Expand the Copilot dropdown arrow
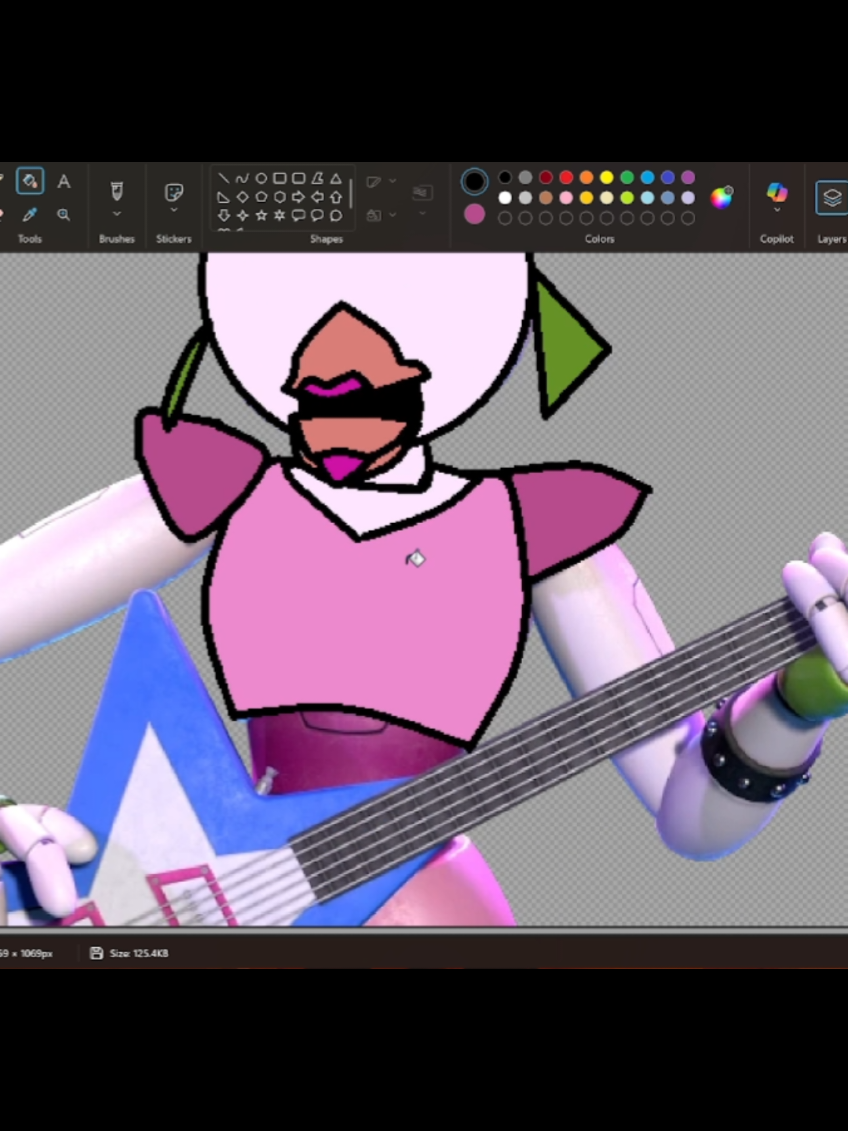This screenshot has height=1131, width=848. click(x=777, y=211)
